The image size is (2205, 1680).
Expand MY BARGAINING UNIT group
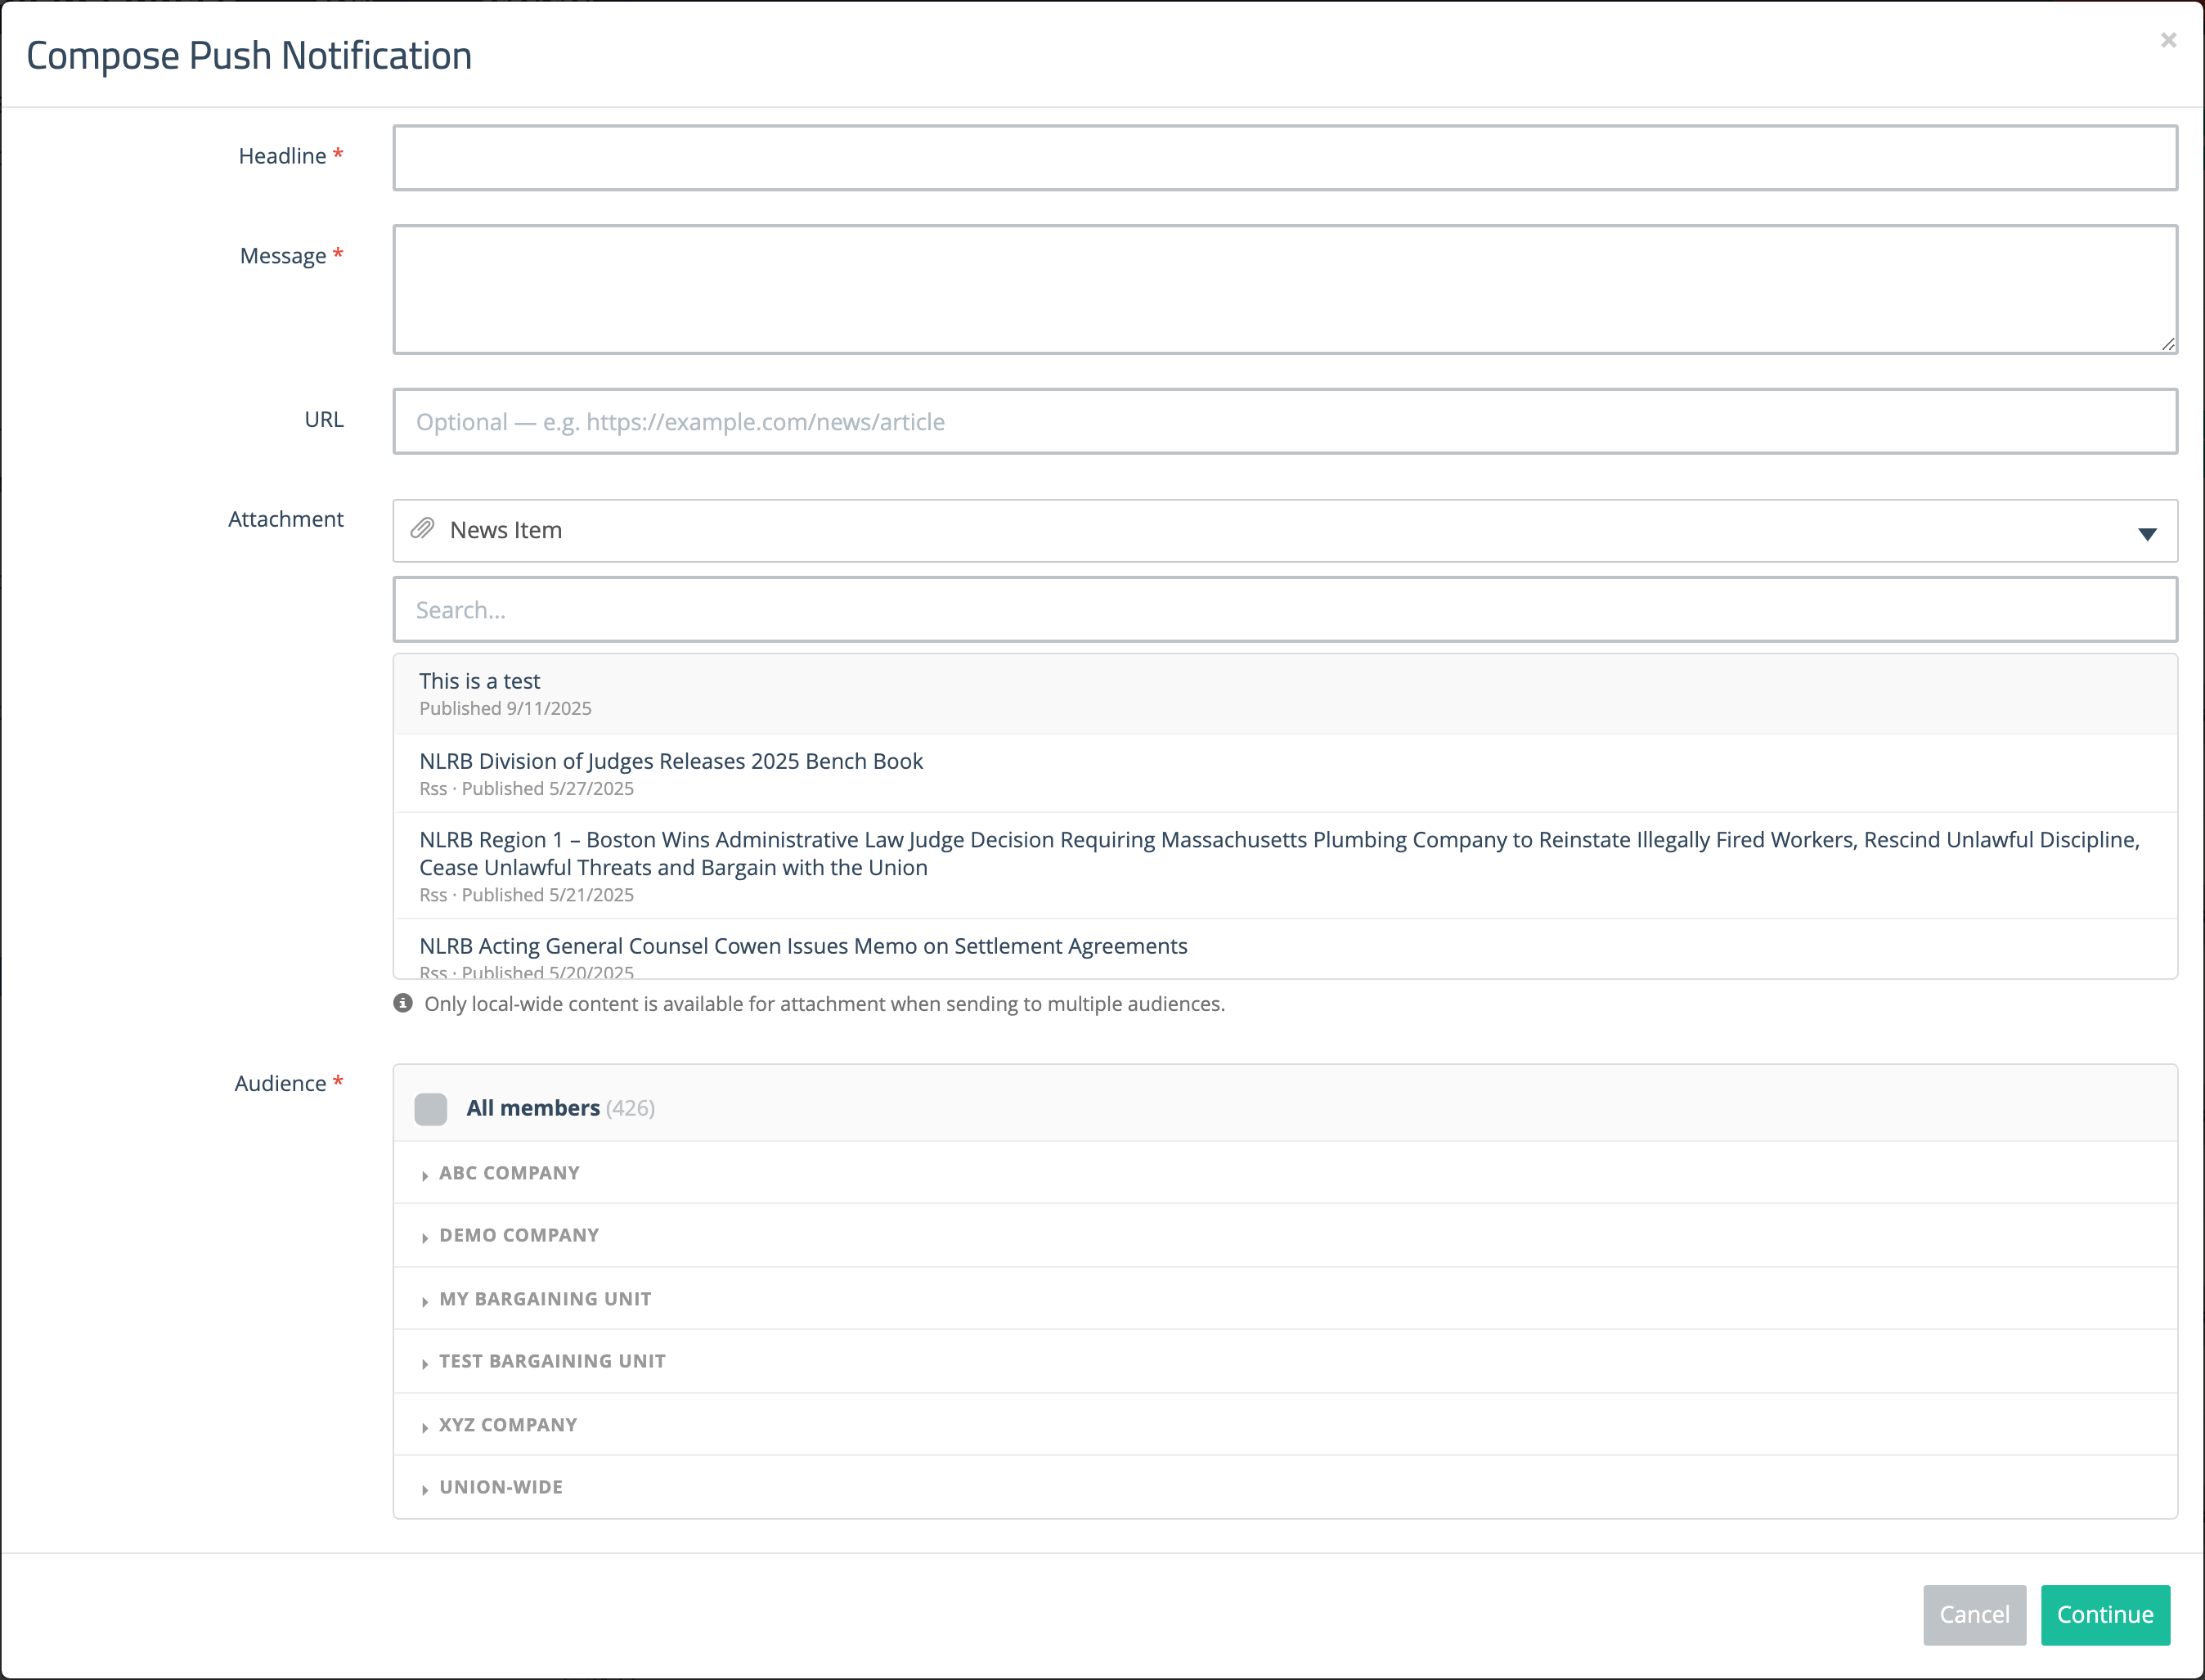[x=1285, y=1299]
